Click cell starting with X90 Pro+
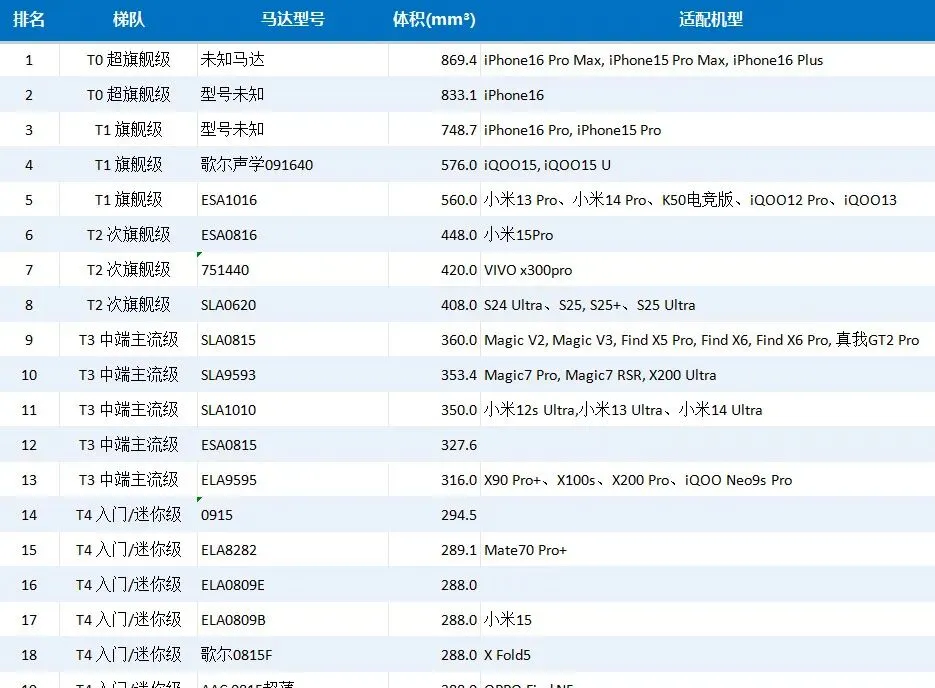935x688 pixels. click(x=637, y=481)
